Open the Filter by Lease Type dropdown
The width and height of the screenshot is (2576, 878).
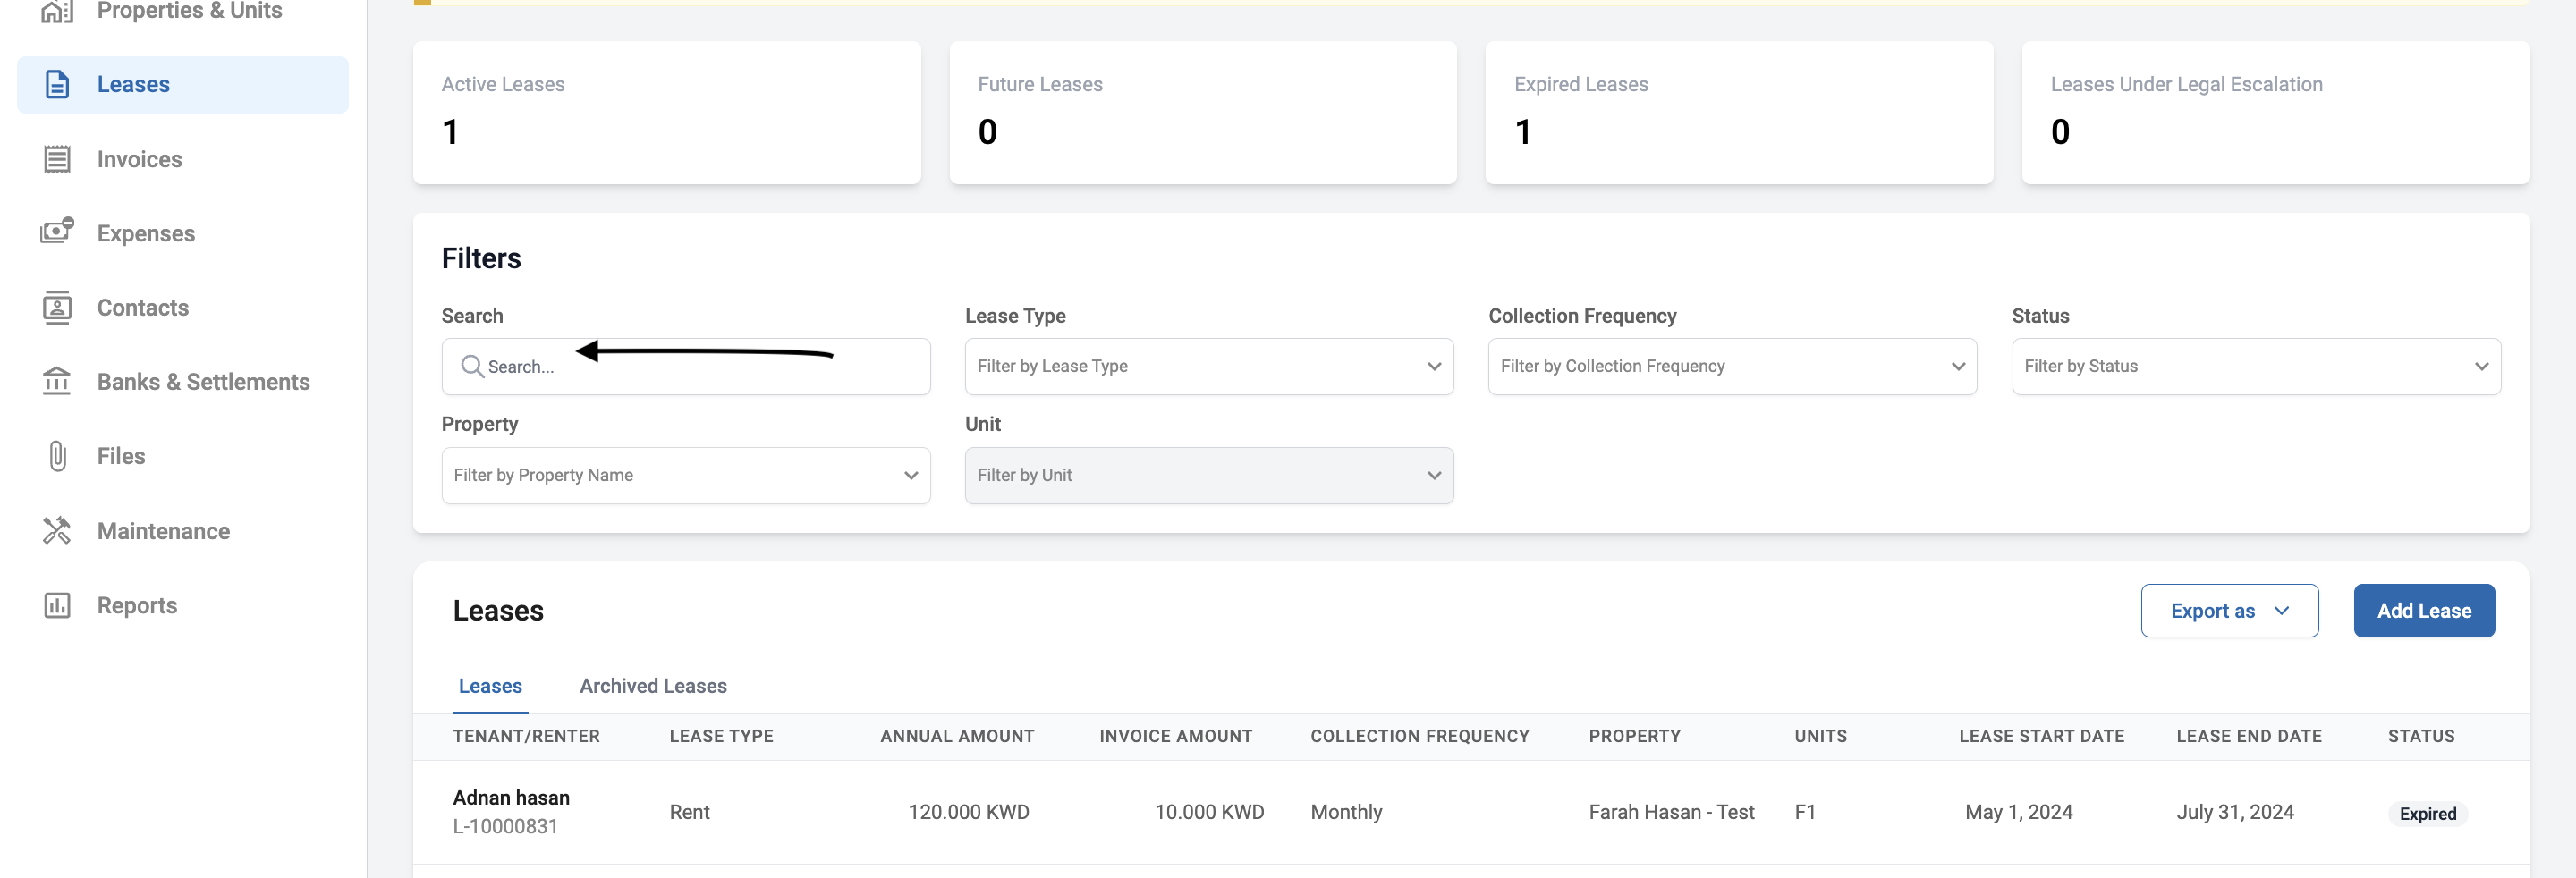pos(1209,366)
